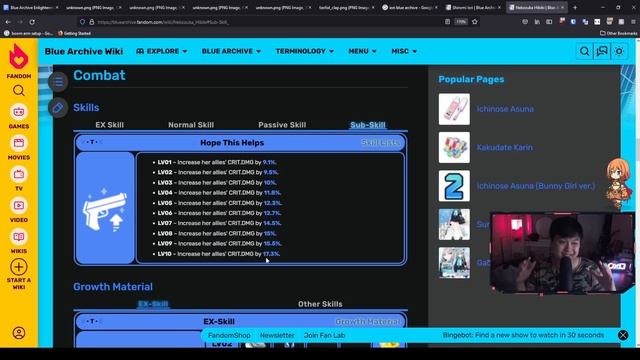Open the Join Fan Lab link

pos(324,335)
